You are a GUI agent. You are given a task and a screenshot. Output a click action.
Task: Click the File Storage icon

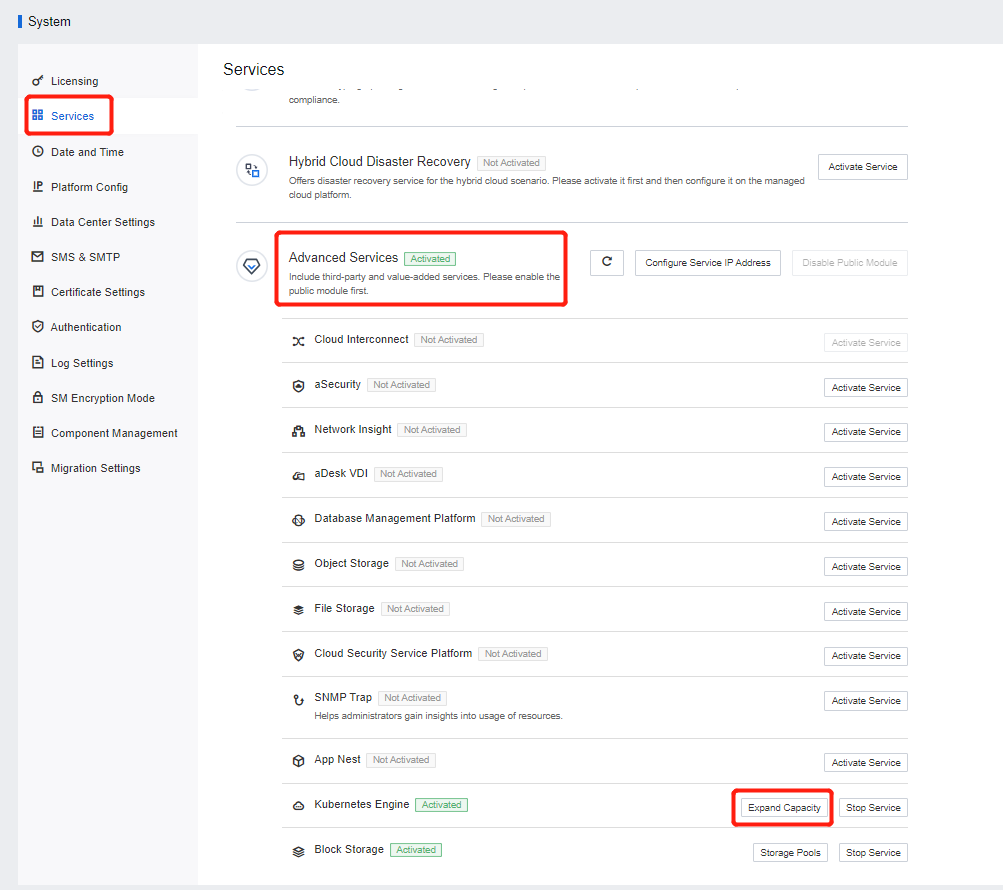[298, 610]
